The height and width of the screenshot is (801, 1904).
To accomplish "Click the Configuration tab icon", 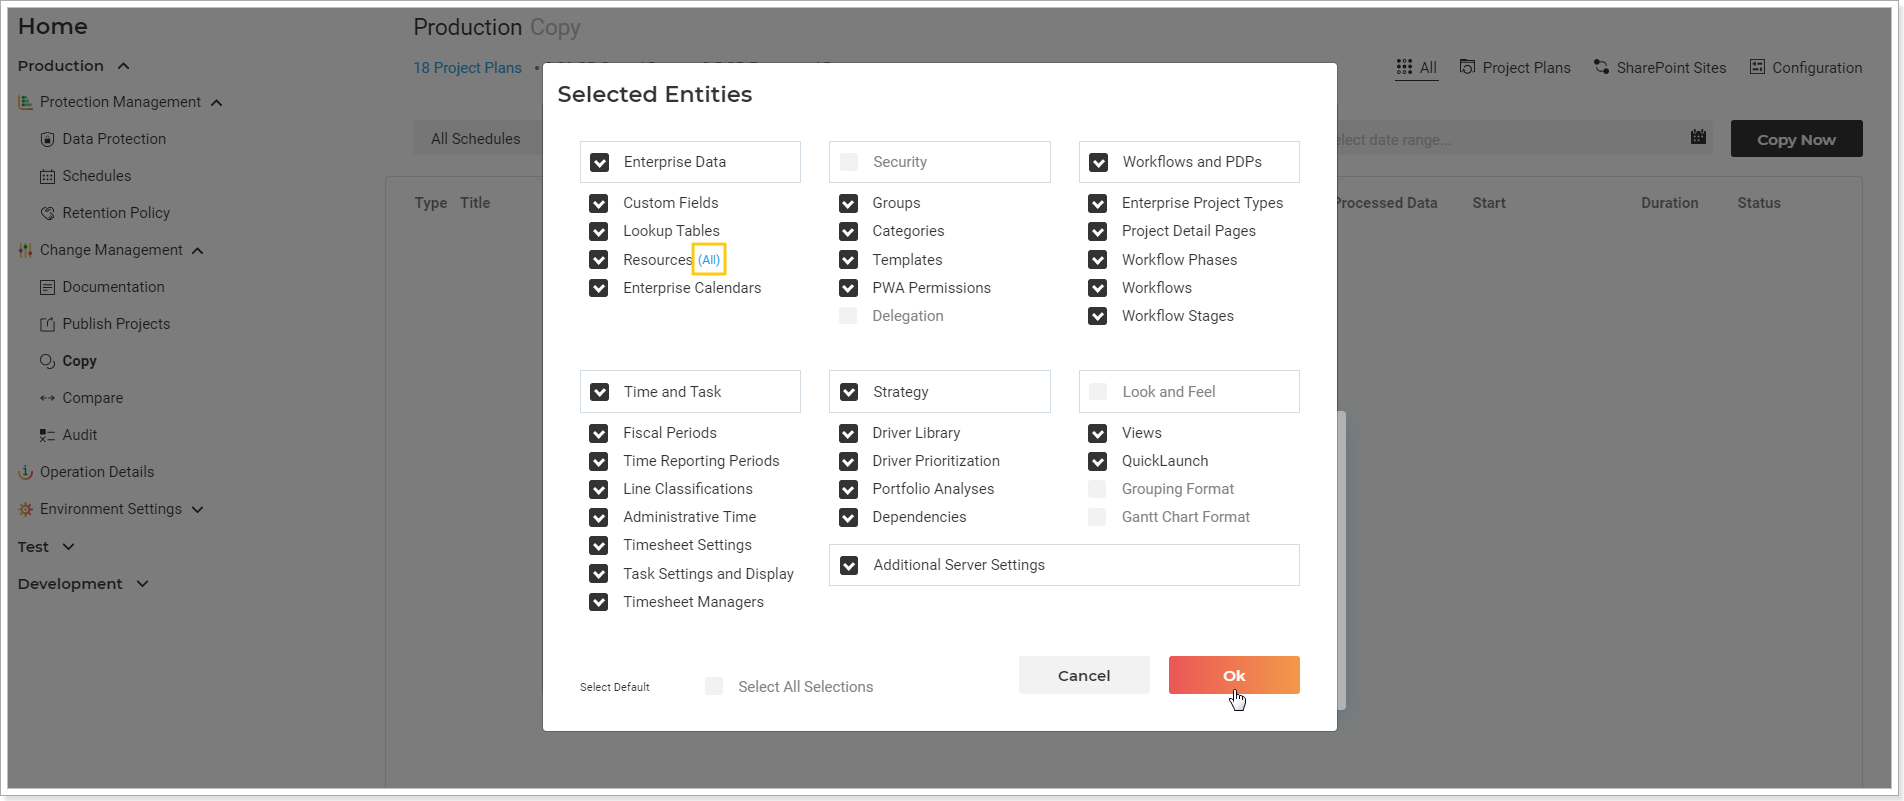I will coord(1757,67).
